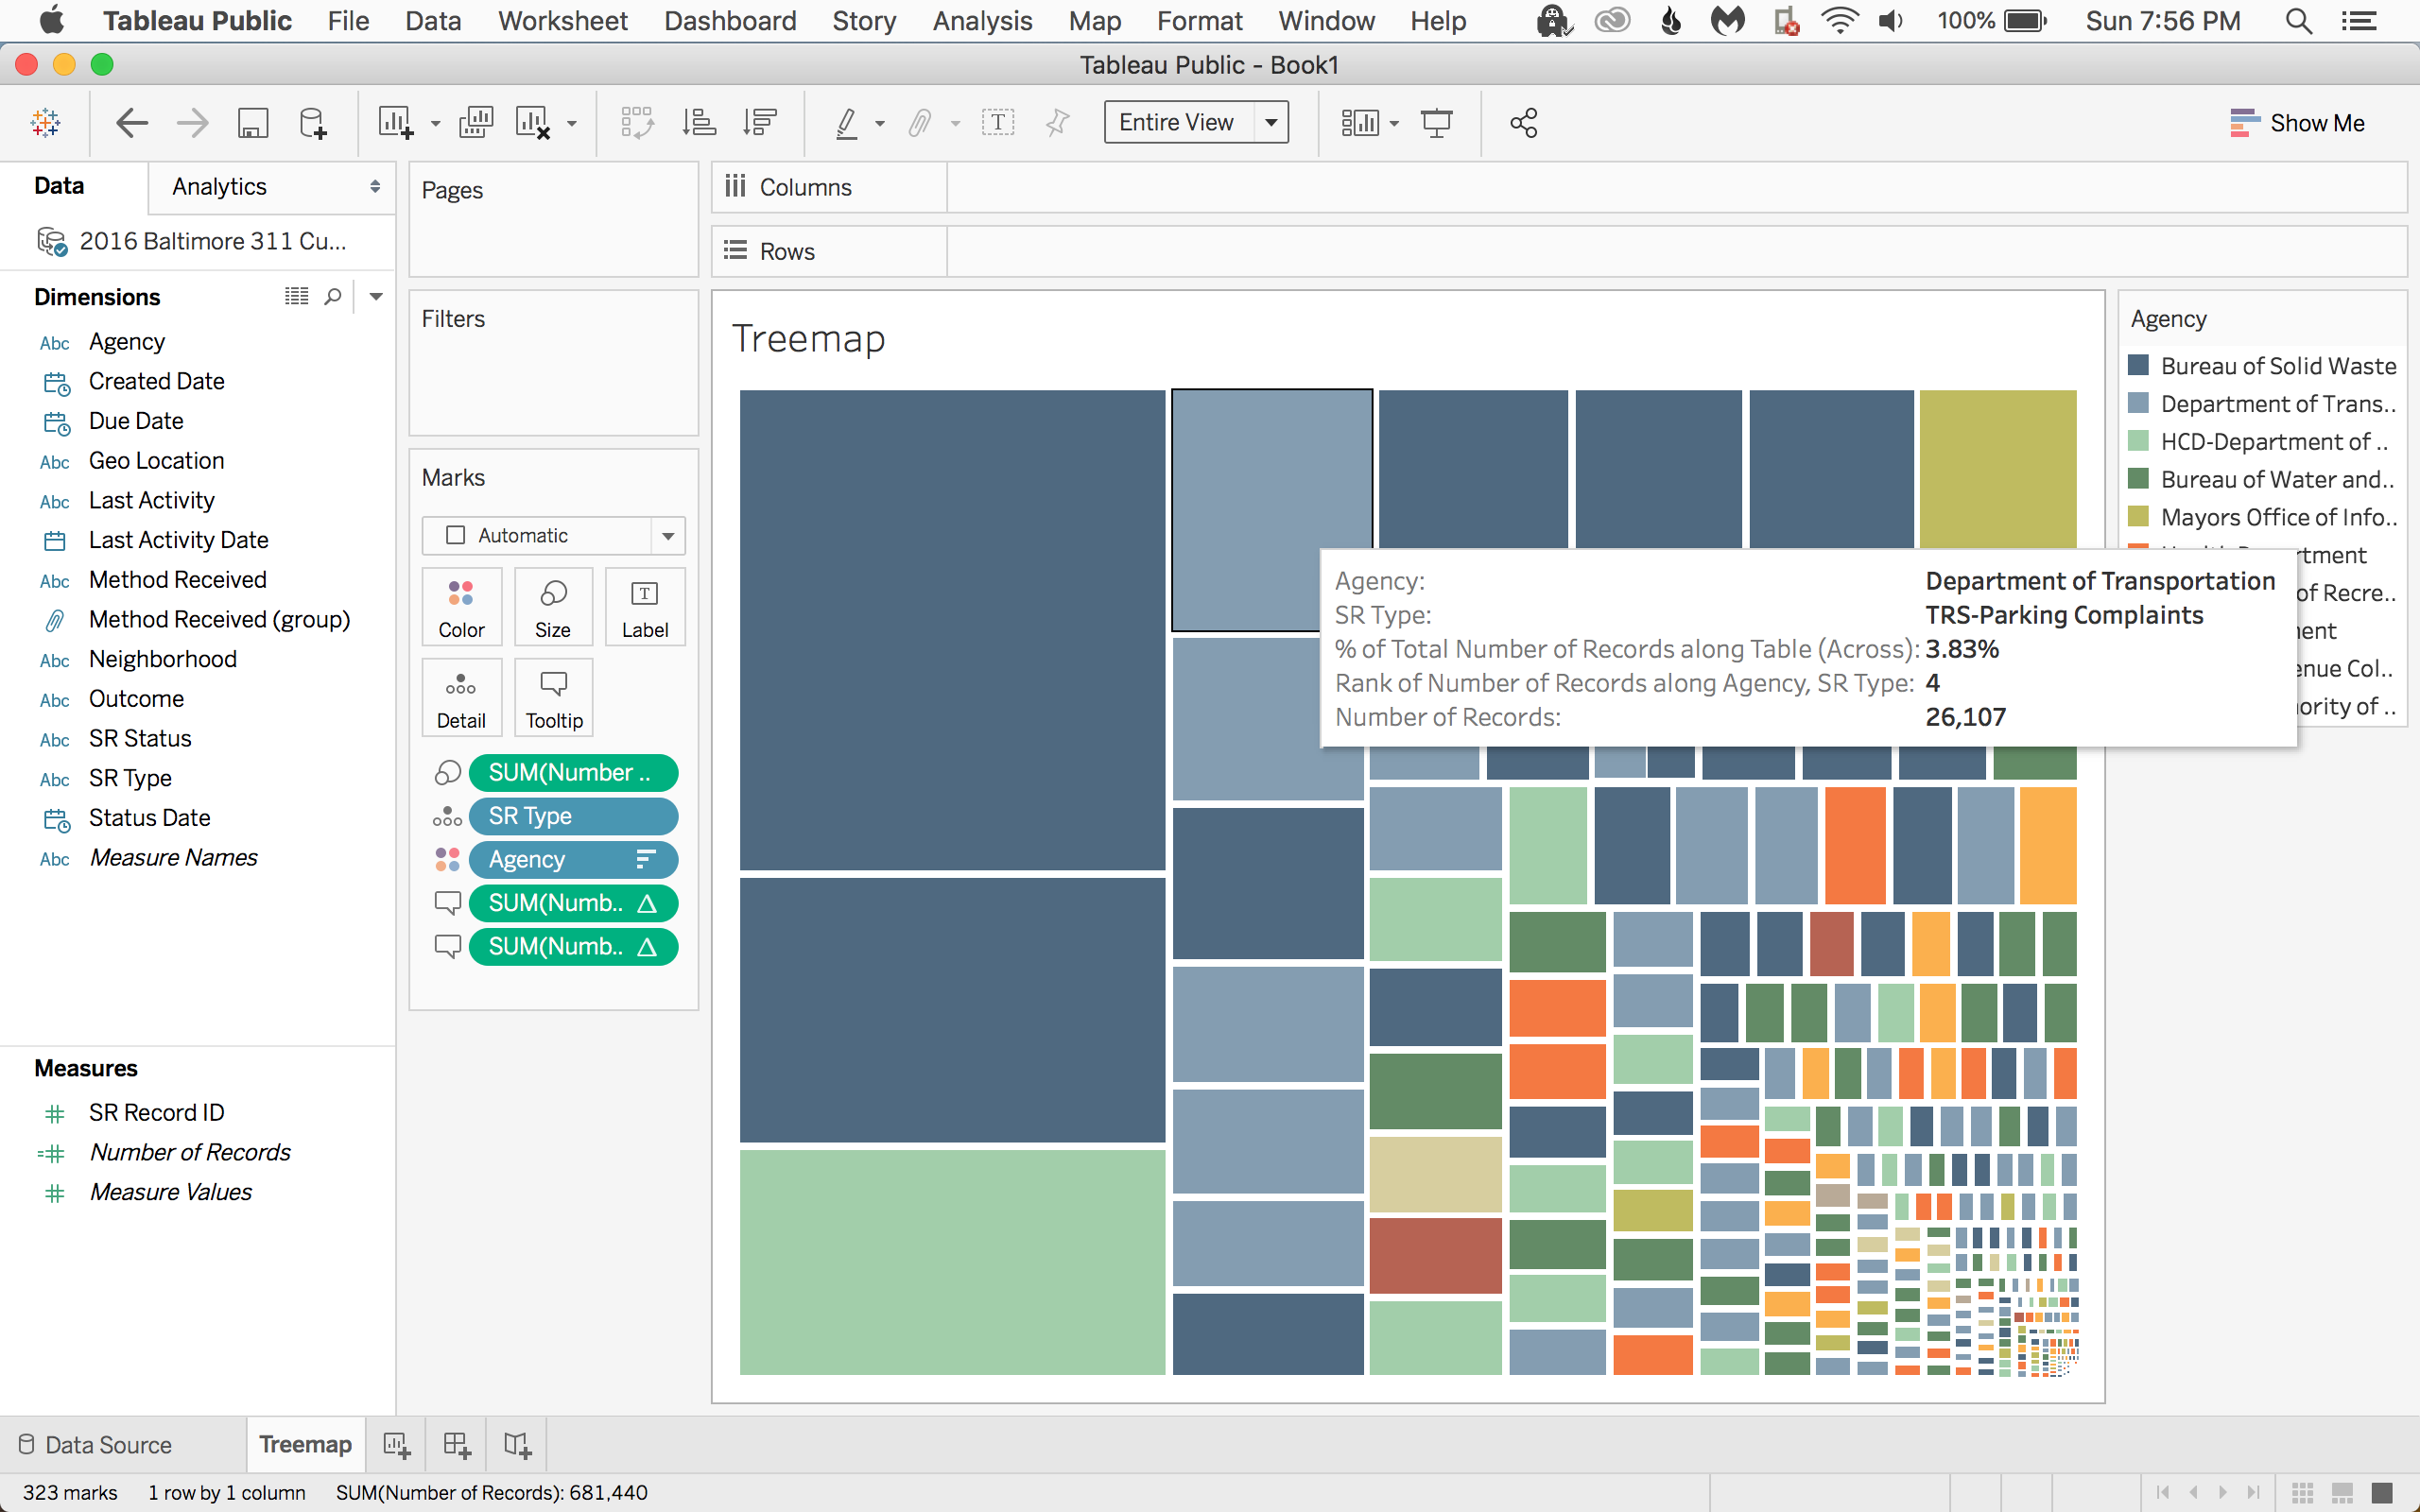2420x1512 pixels.
Task: Click the Tableau logo start page icon
Action: 46,123
